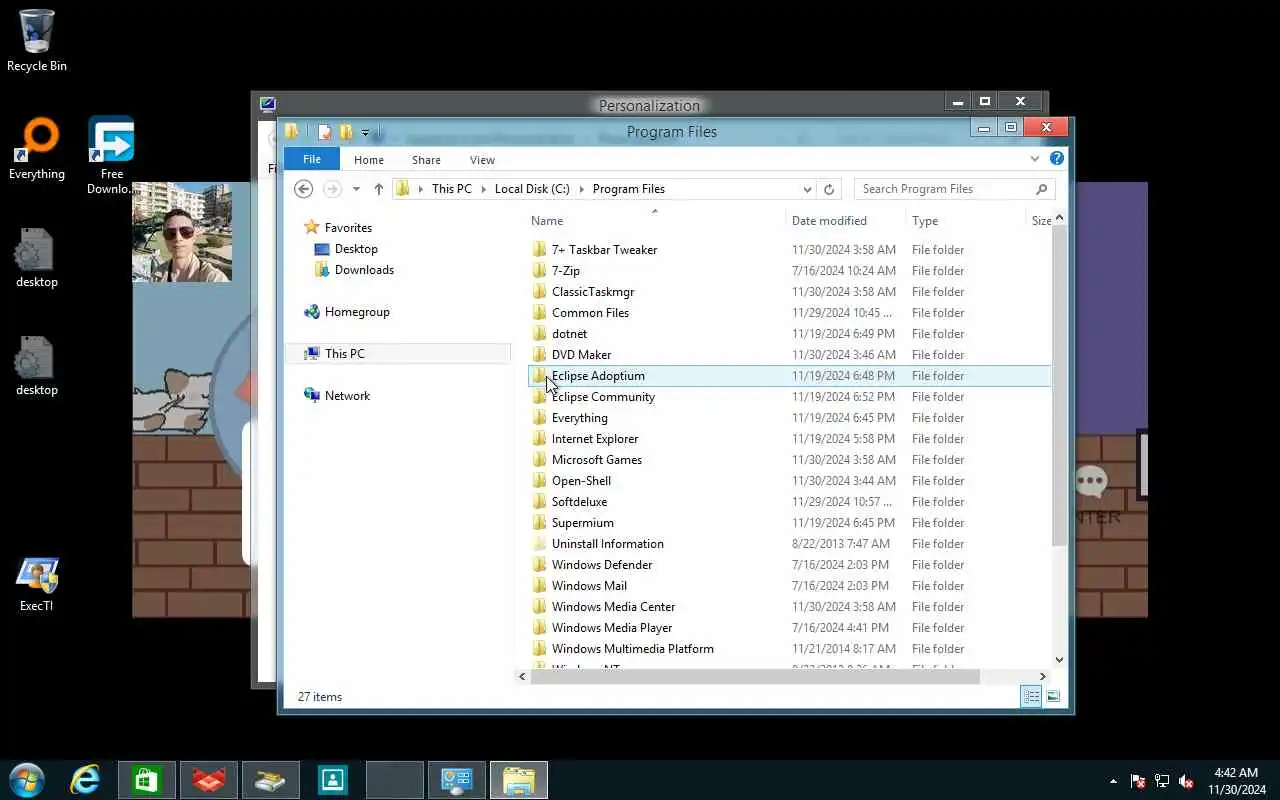Click the horizontal scrollbar of file list

coord(755,676)
